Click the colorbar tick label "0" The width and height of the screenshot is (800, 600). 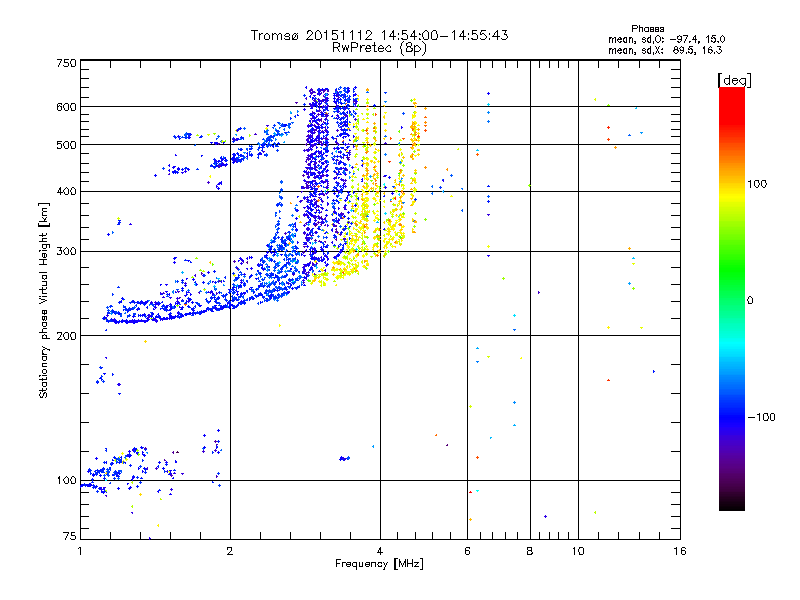coord(750,301)
